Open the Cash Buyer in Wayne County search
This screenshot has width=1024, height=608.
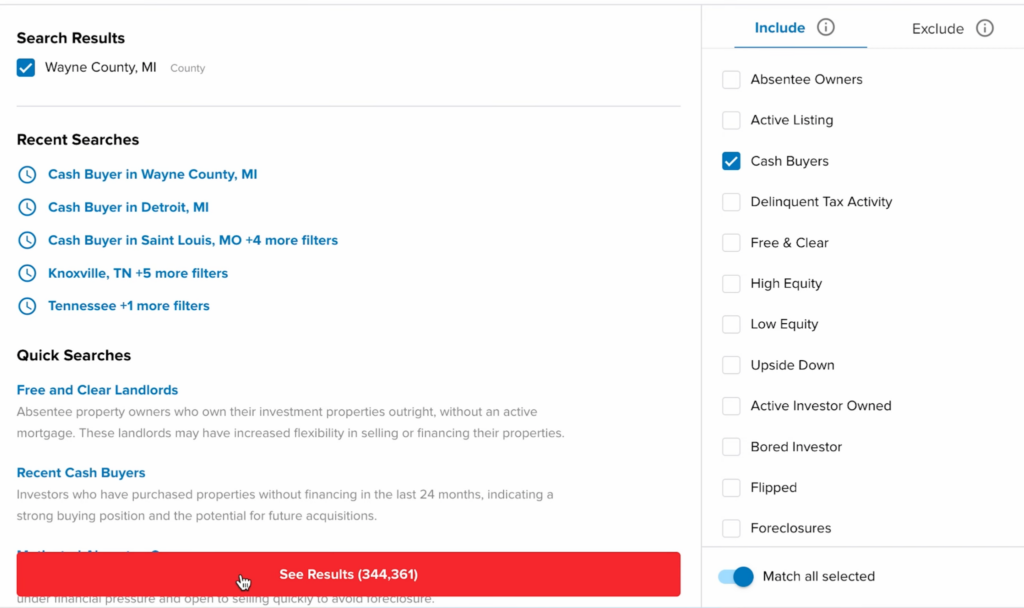tap(152, 174)
